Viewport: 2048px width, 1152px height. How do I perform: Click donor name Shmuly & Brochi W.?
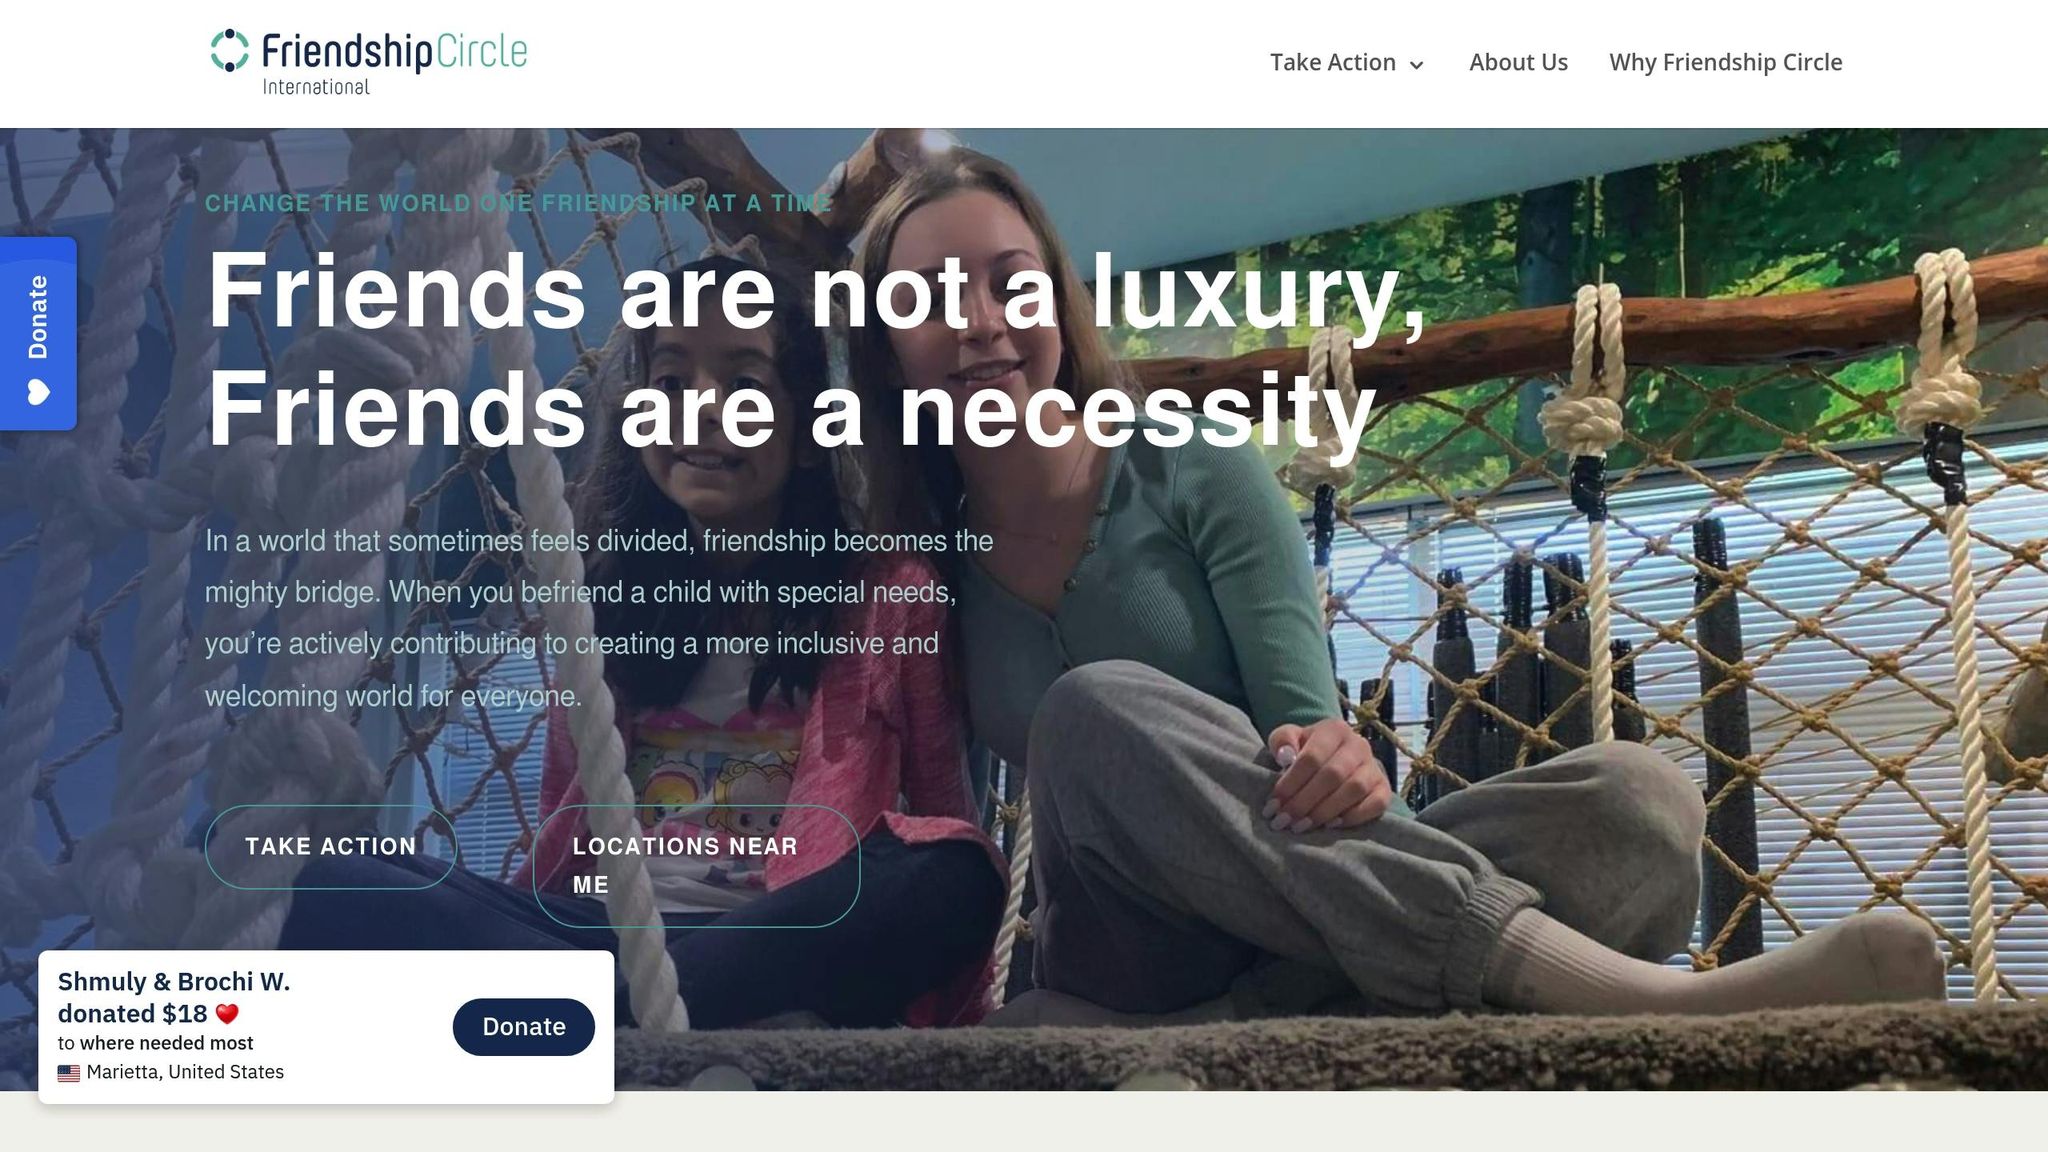[x=174, y=982]
